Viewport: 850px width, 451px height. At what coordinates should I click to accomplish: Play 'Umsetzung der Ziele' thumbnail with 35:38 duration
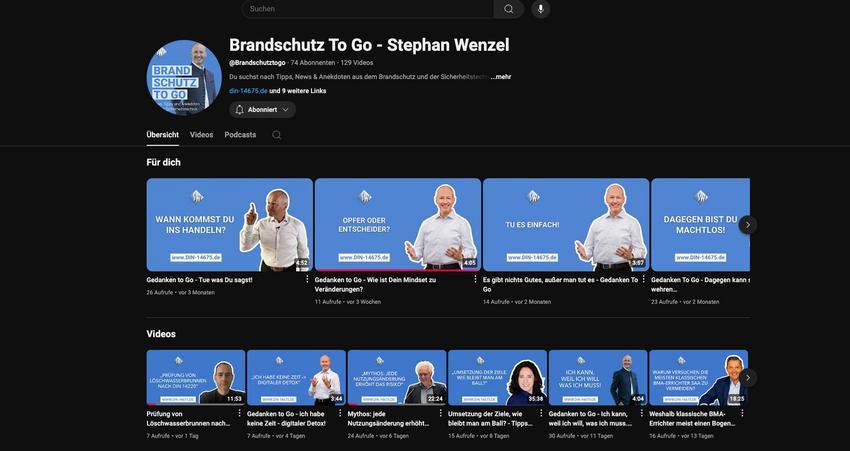click(497, 377)
